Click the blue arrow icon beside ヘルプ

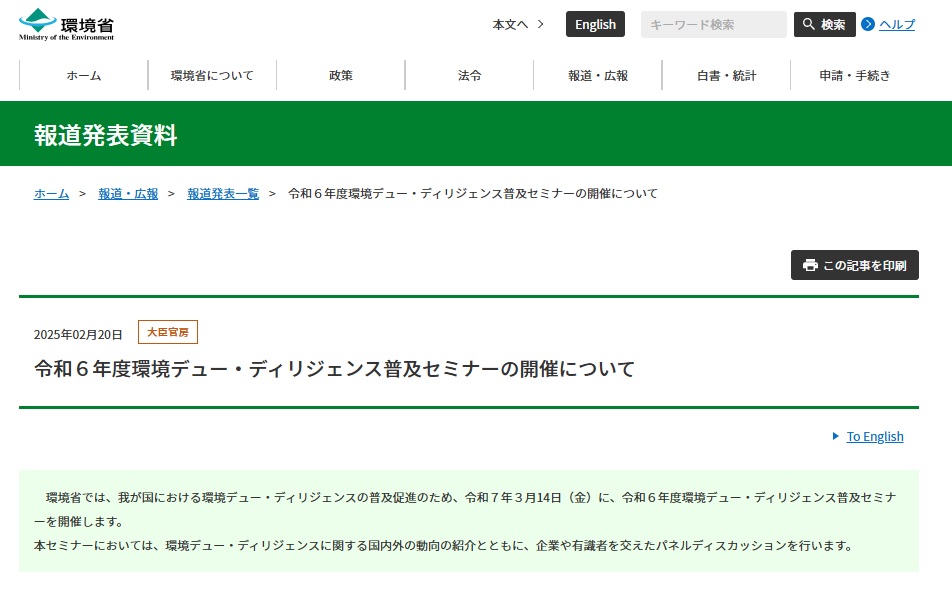tap(868, 24)
